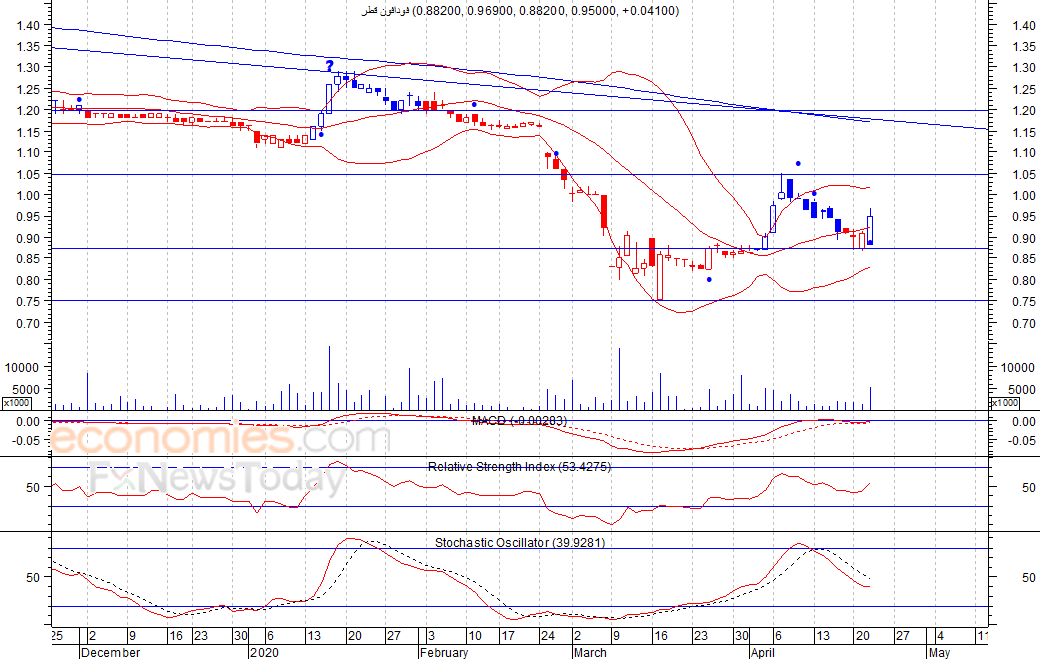
Task: Click the latest blue candlestick in April
Action: click(870, 229)
